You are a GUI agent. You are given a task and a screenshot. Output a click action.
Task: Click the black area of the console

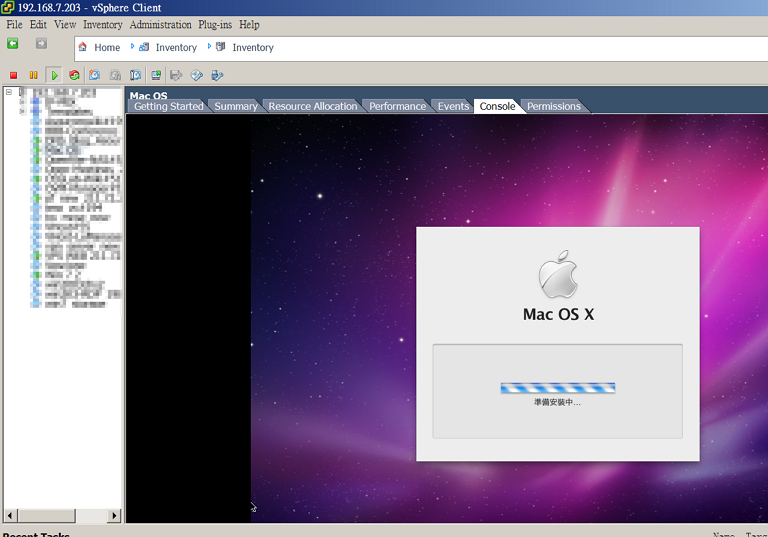pos(189,318)
